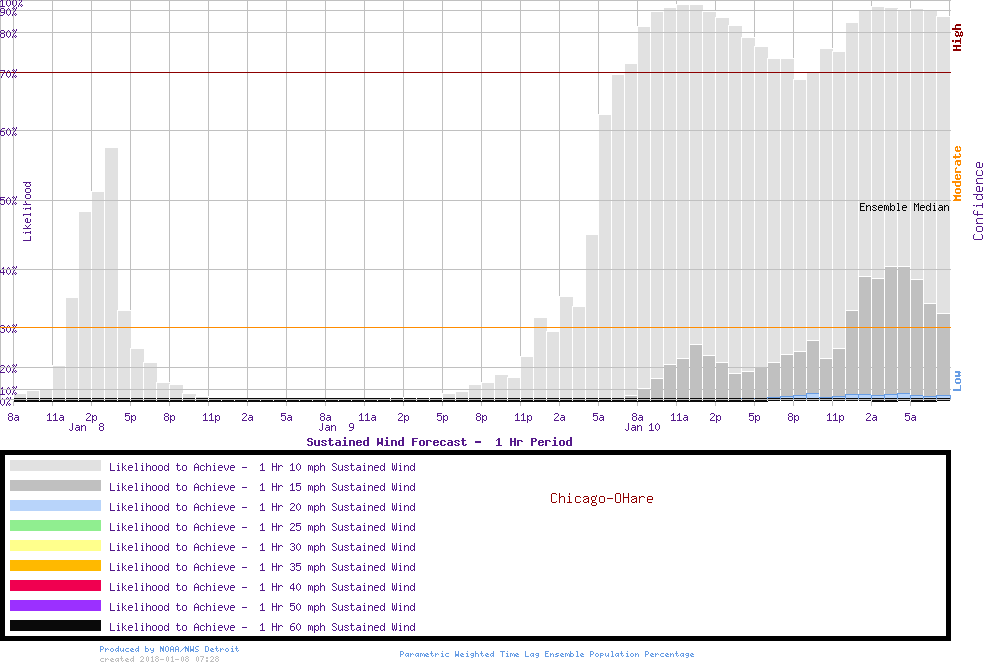The height and width of the screenshot is (670, 1000).
Task: Pick the orange 35 mph legend swatch
Action: (x=55, y=566)
